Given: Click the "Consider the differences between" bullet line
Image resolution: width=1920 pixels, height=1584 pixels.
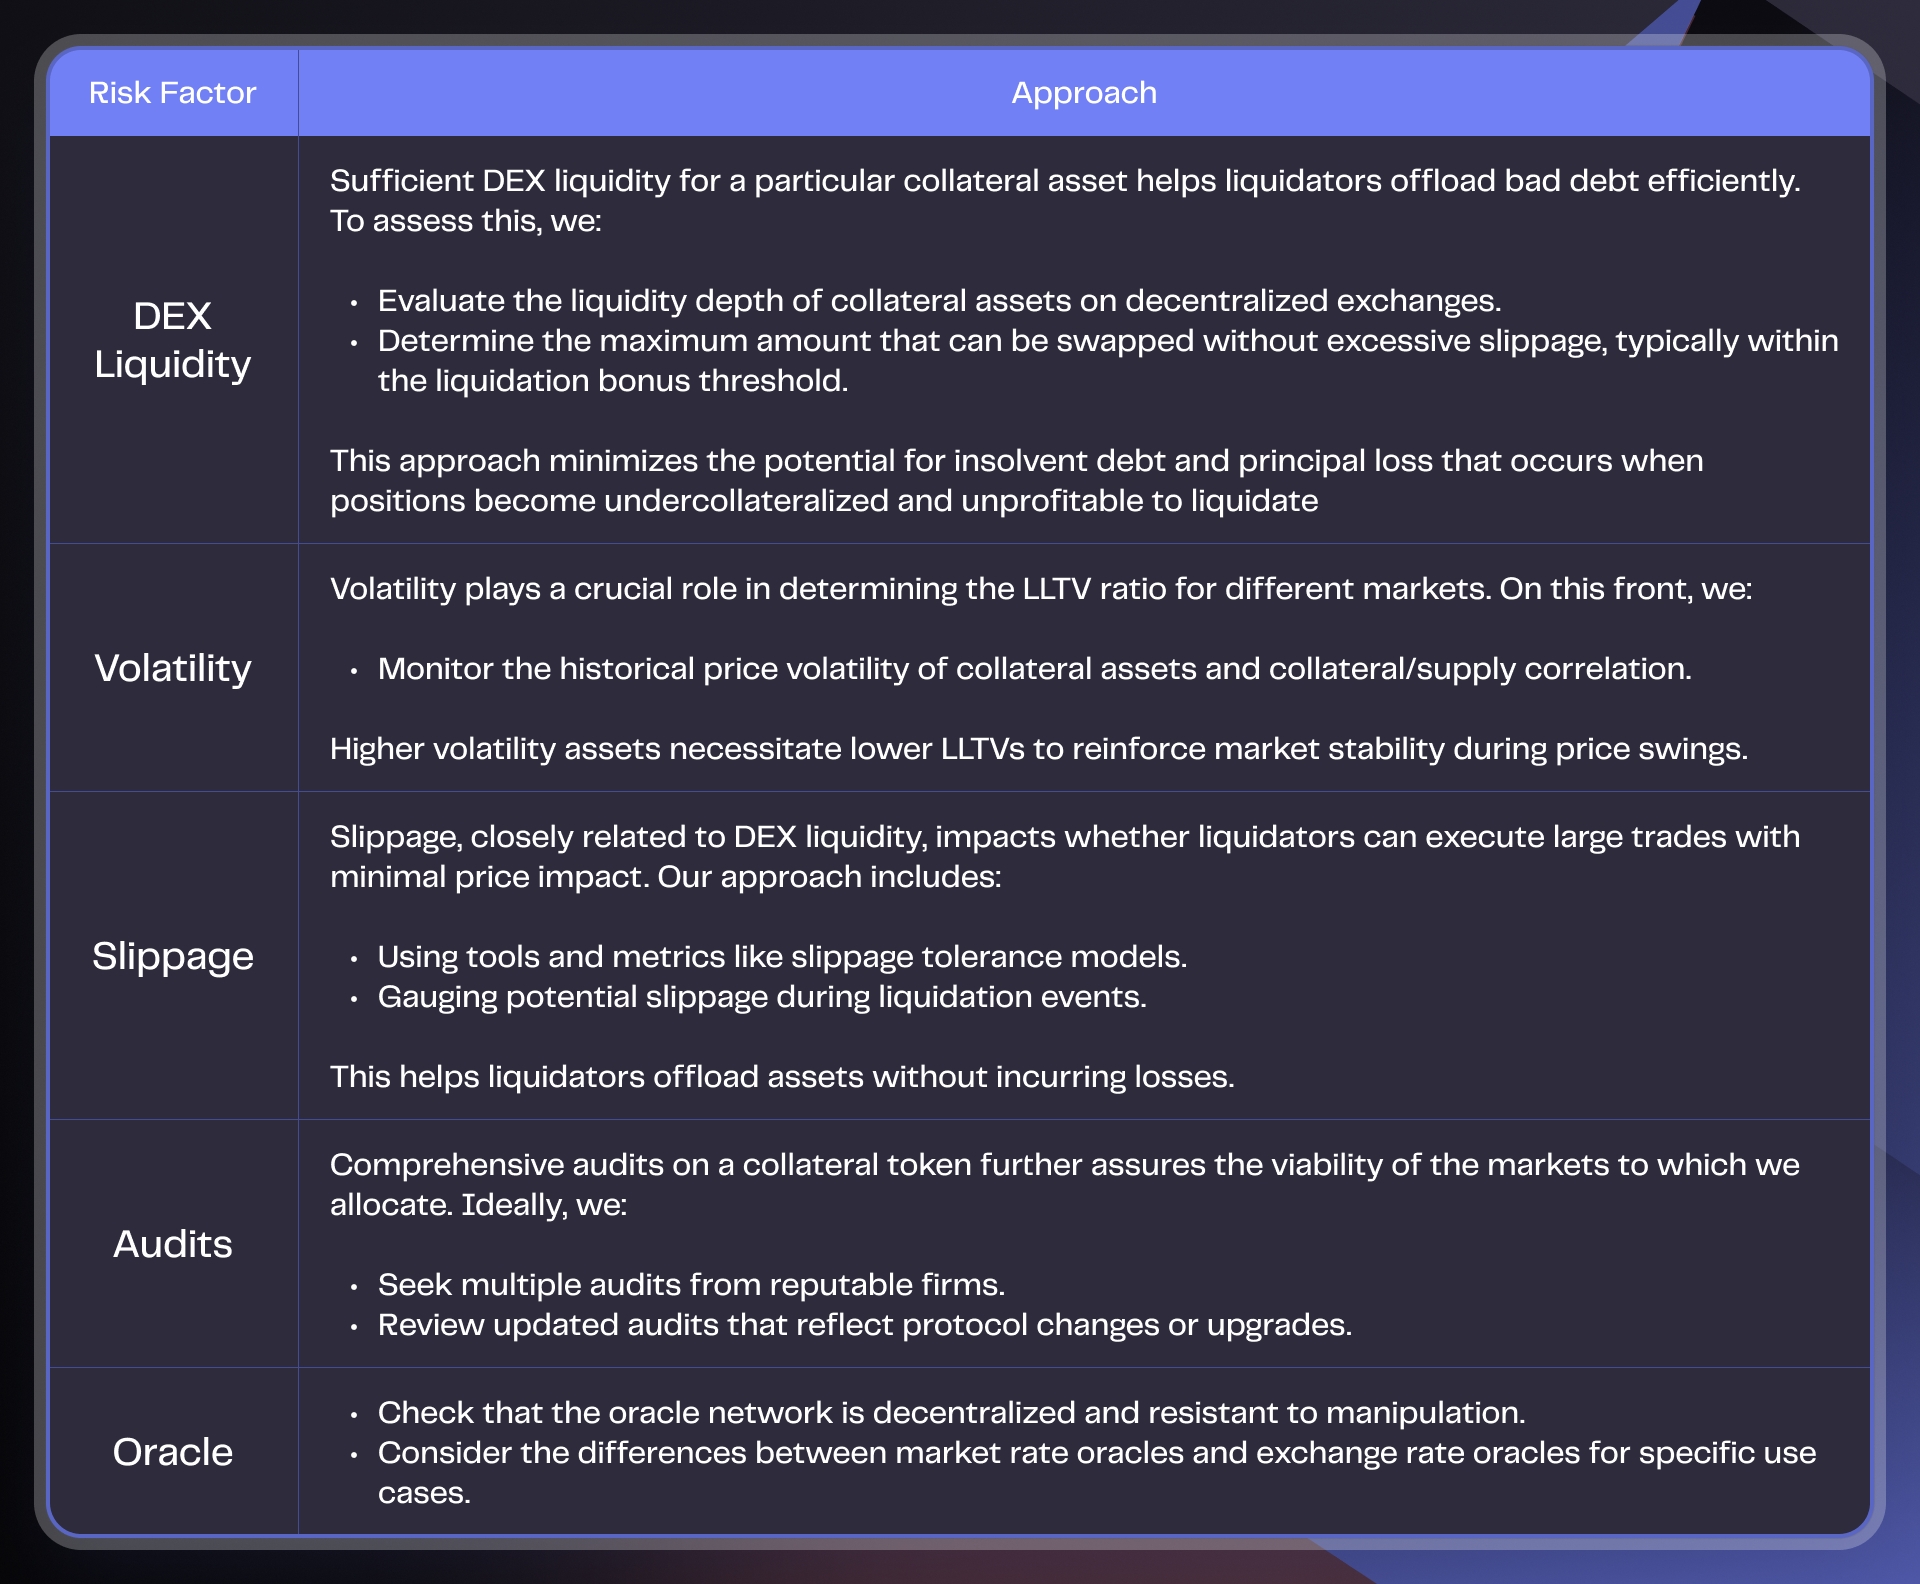Looking at the screenshot, I should point(1096,1453).
